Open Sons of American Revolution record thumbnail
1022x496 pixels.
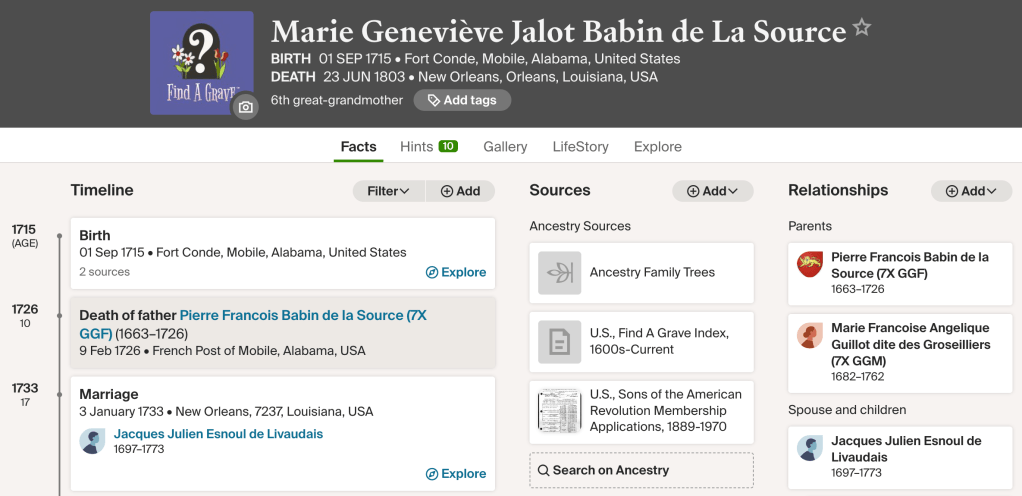559,411
